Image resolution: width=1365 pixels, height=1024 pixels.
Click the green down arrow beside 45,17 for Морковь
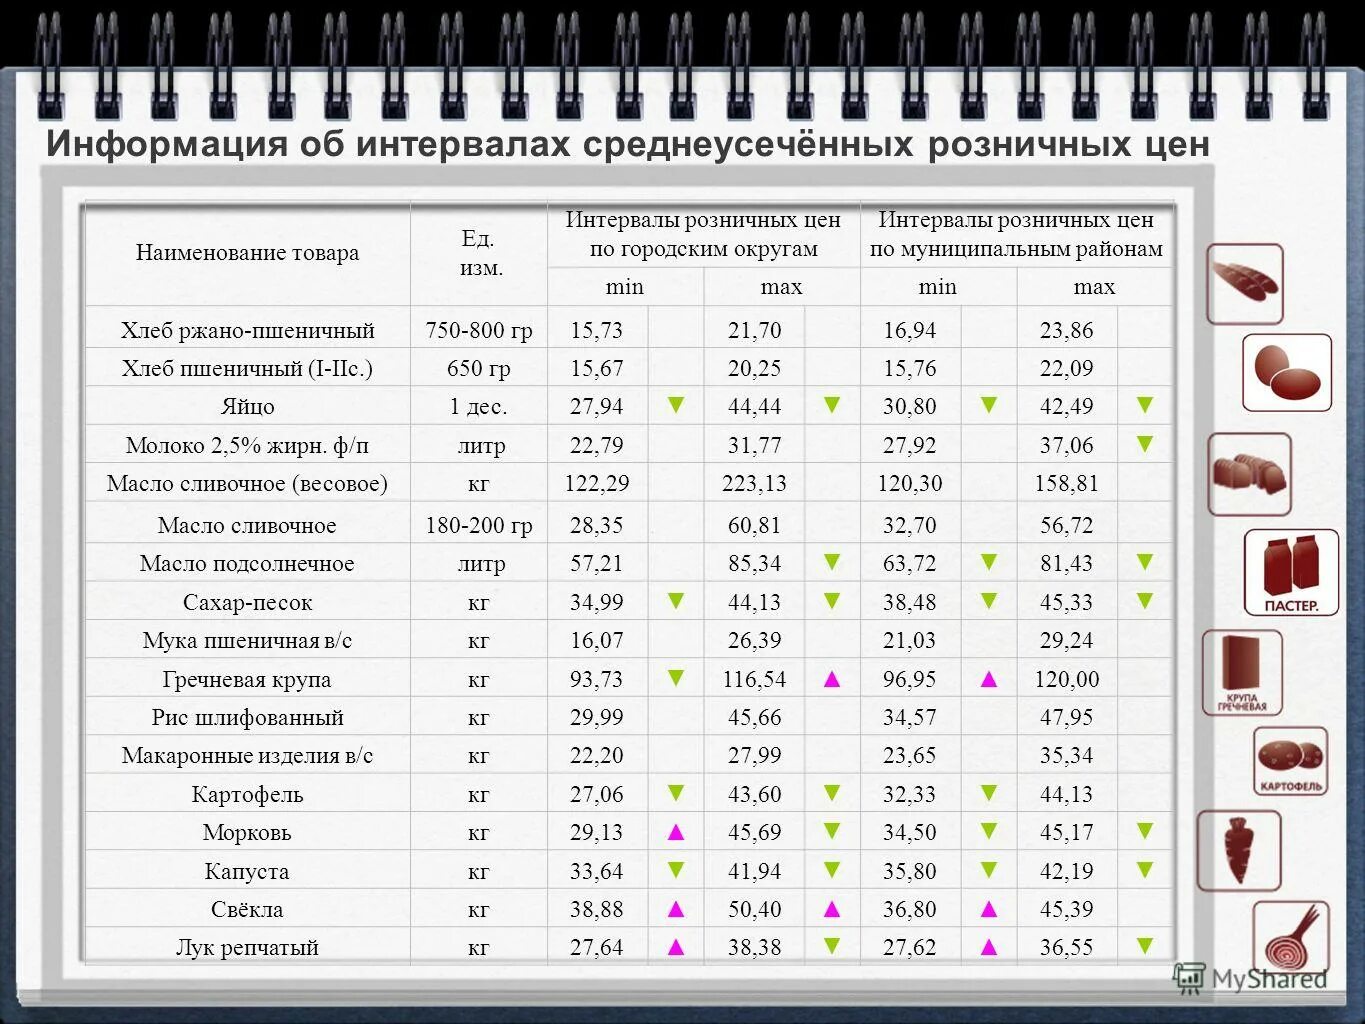click(x=1145, y=831)
